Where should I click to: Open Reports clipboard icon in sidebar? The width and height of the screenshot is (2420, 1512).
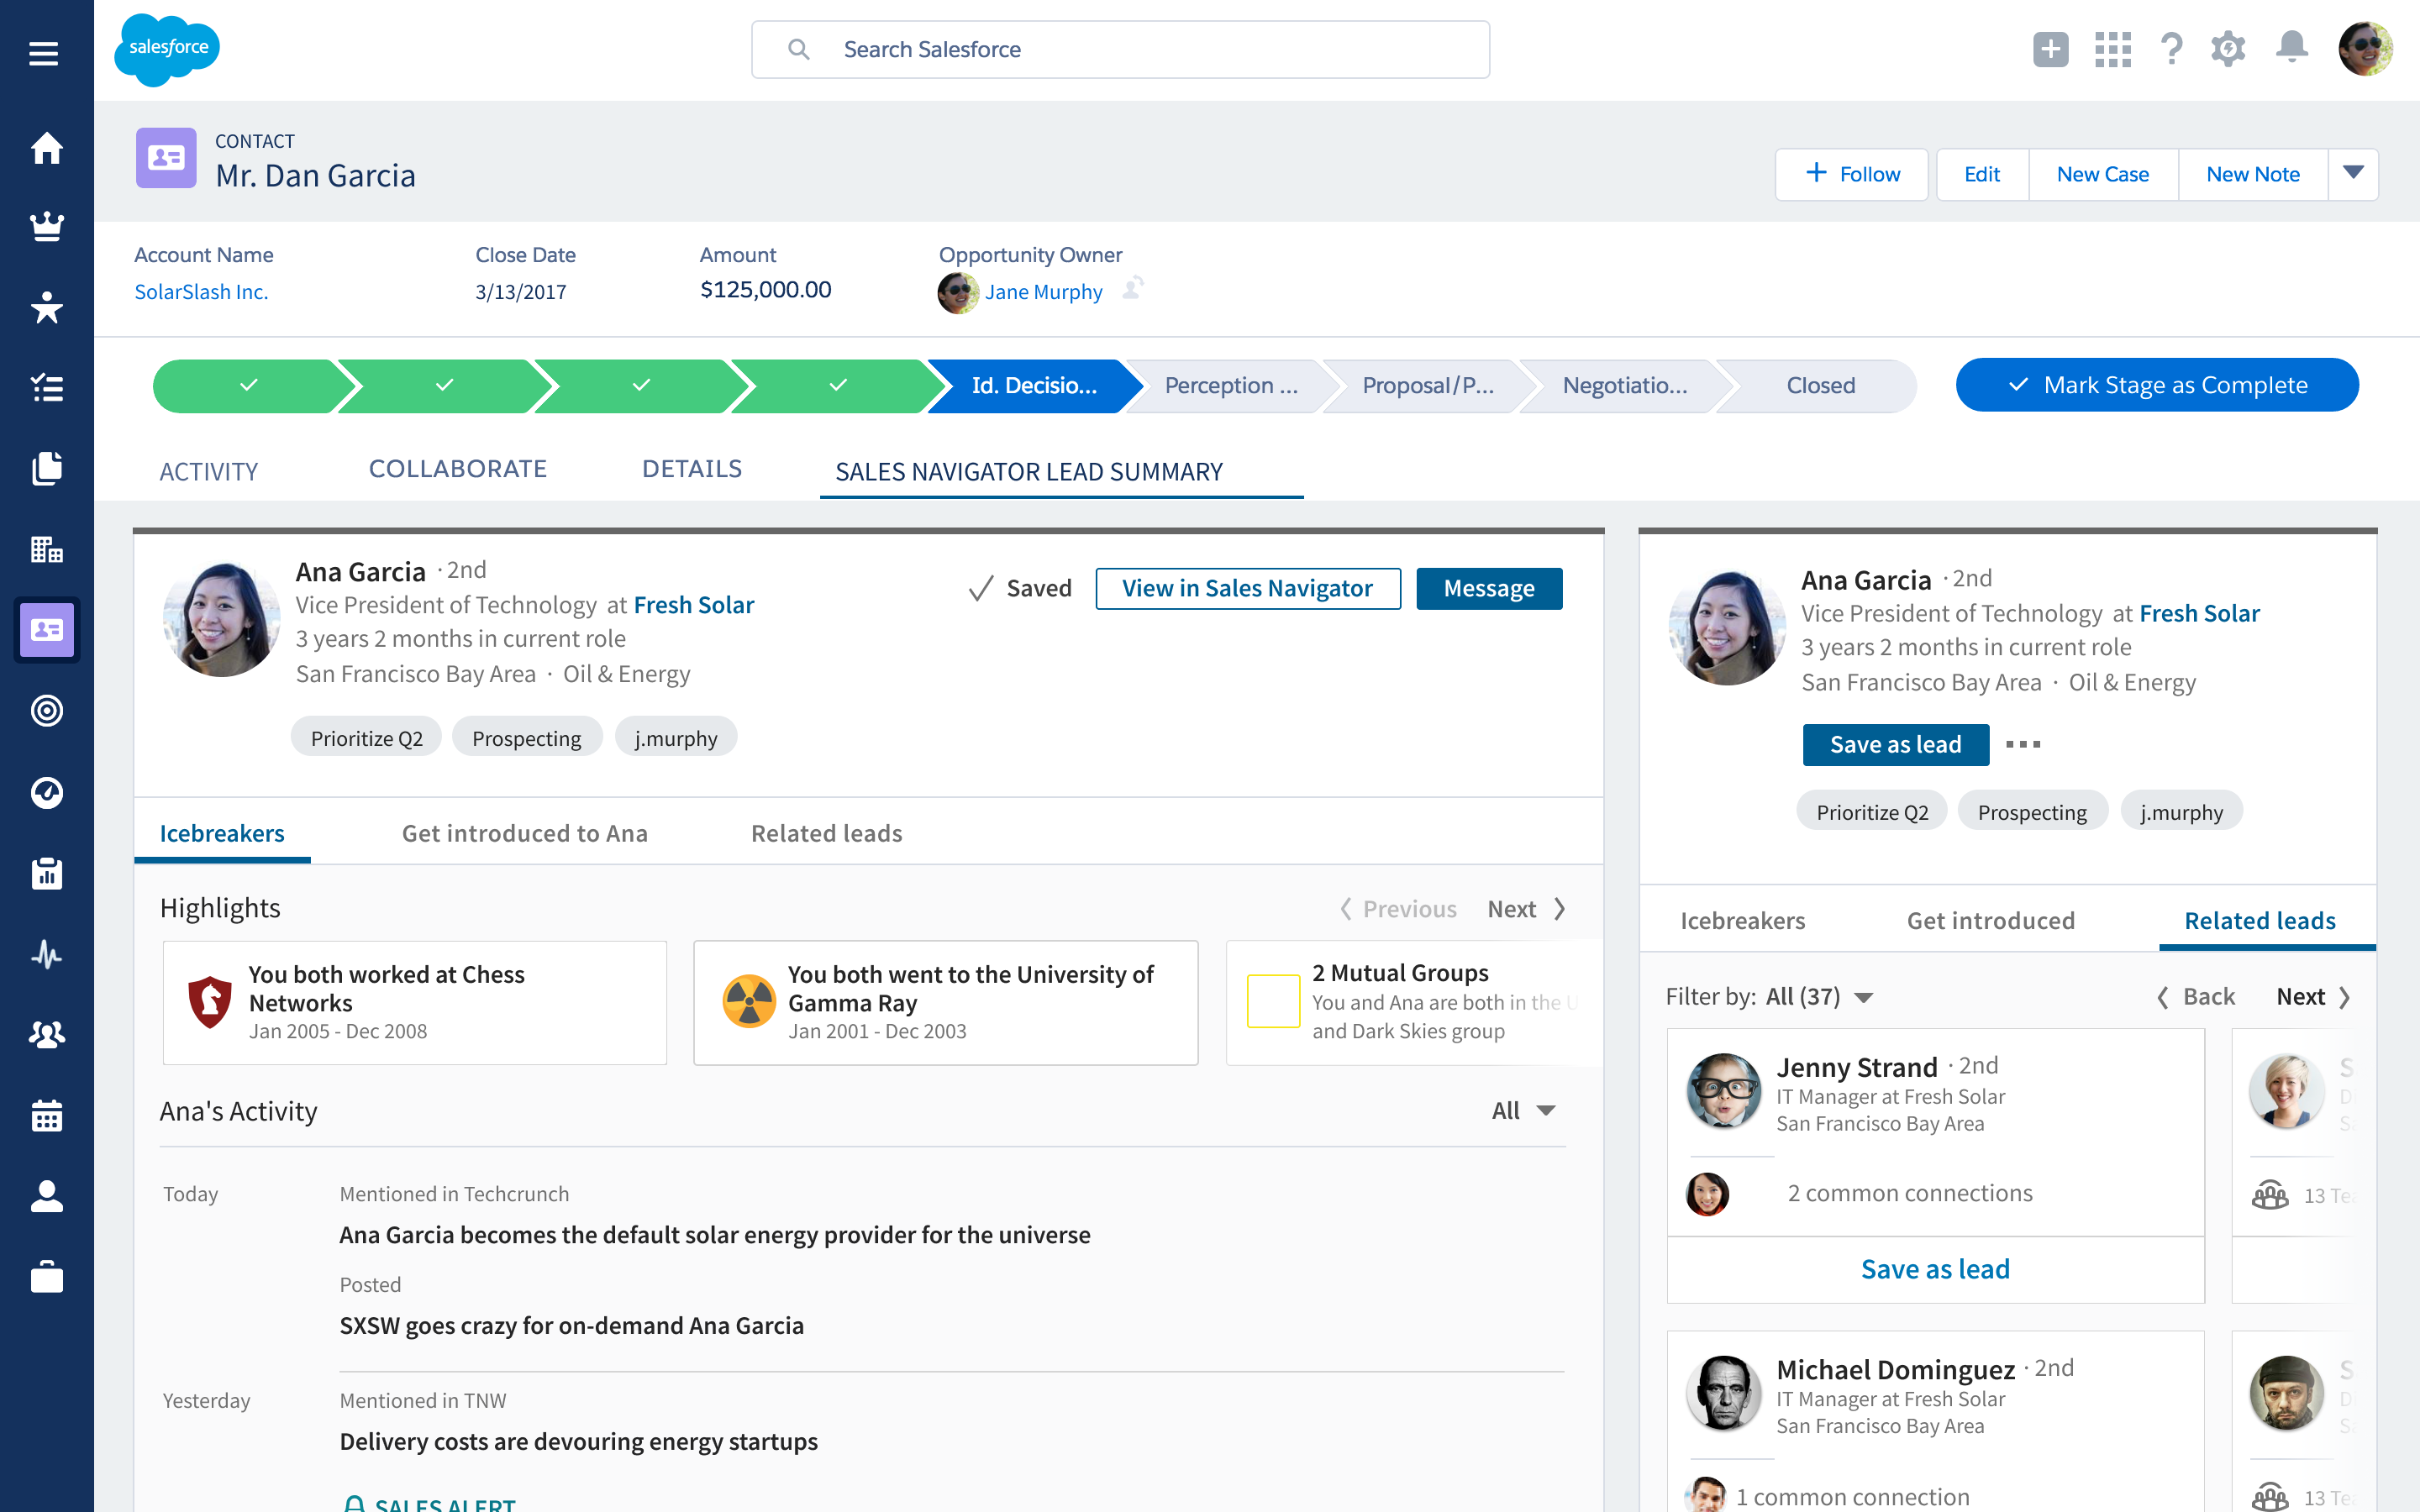[46, 874]
